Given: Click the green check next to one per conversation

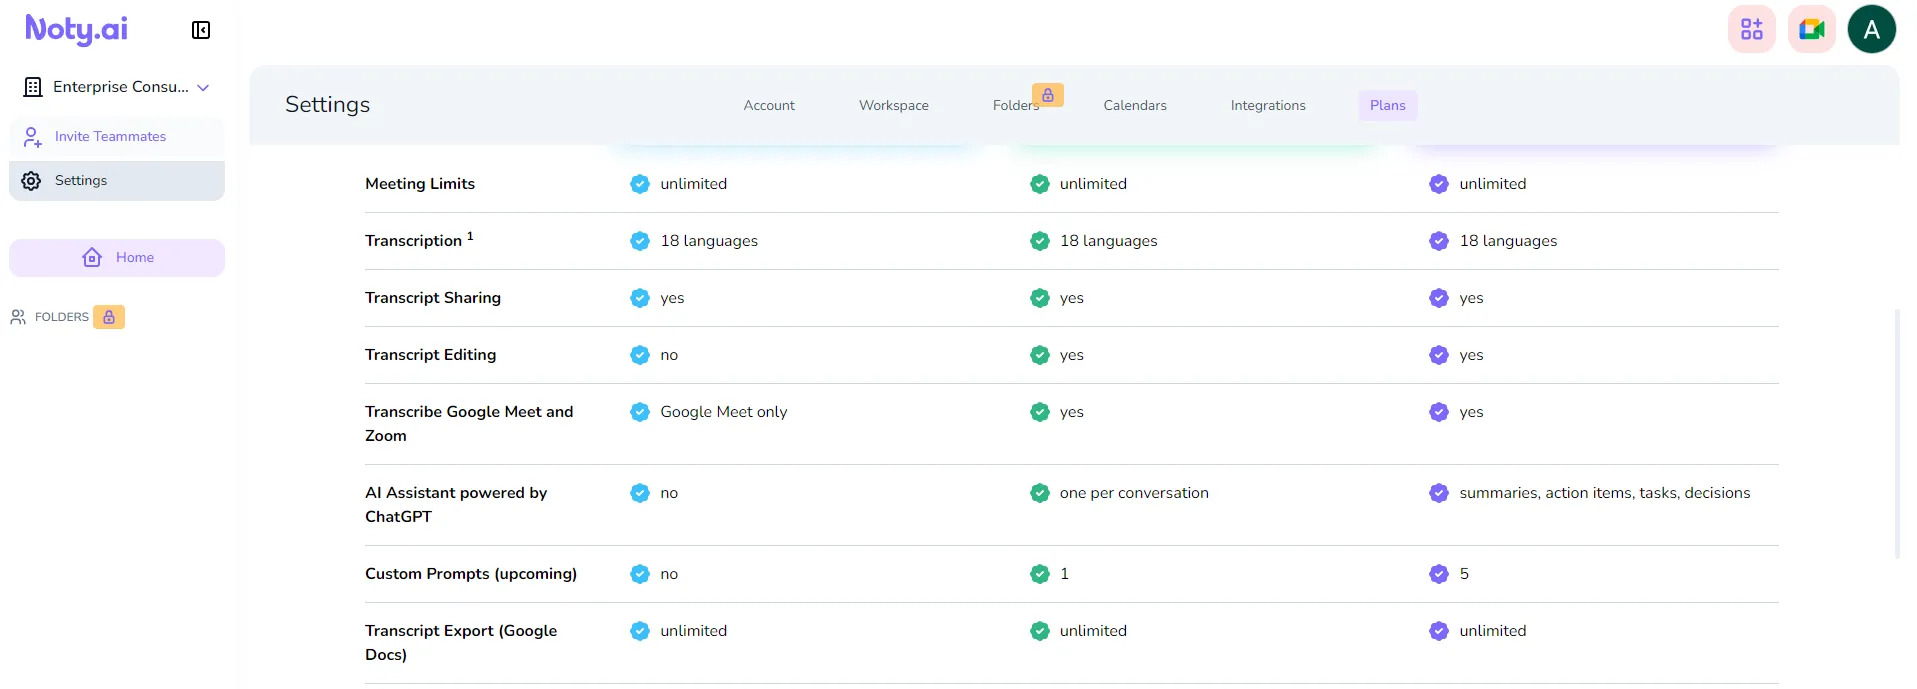Looking at the screenshot, I should click(x=1040, y=493).
